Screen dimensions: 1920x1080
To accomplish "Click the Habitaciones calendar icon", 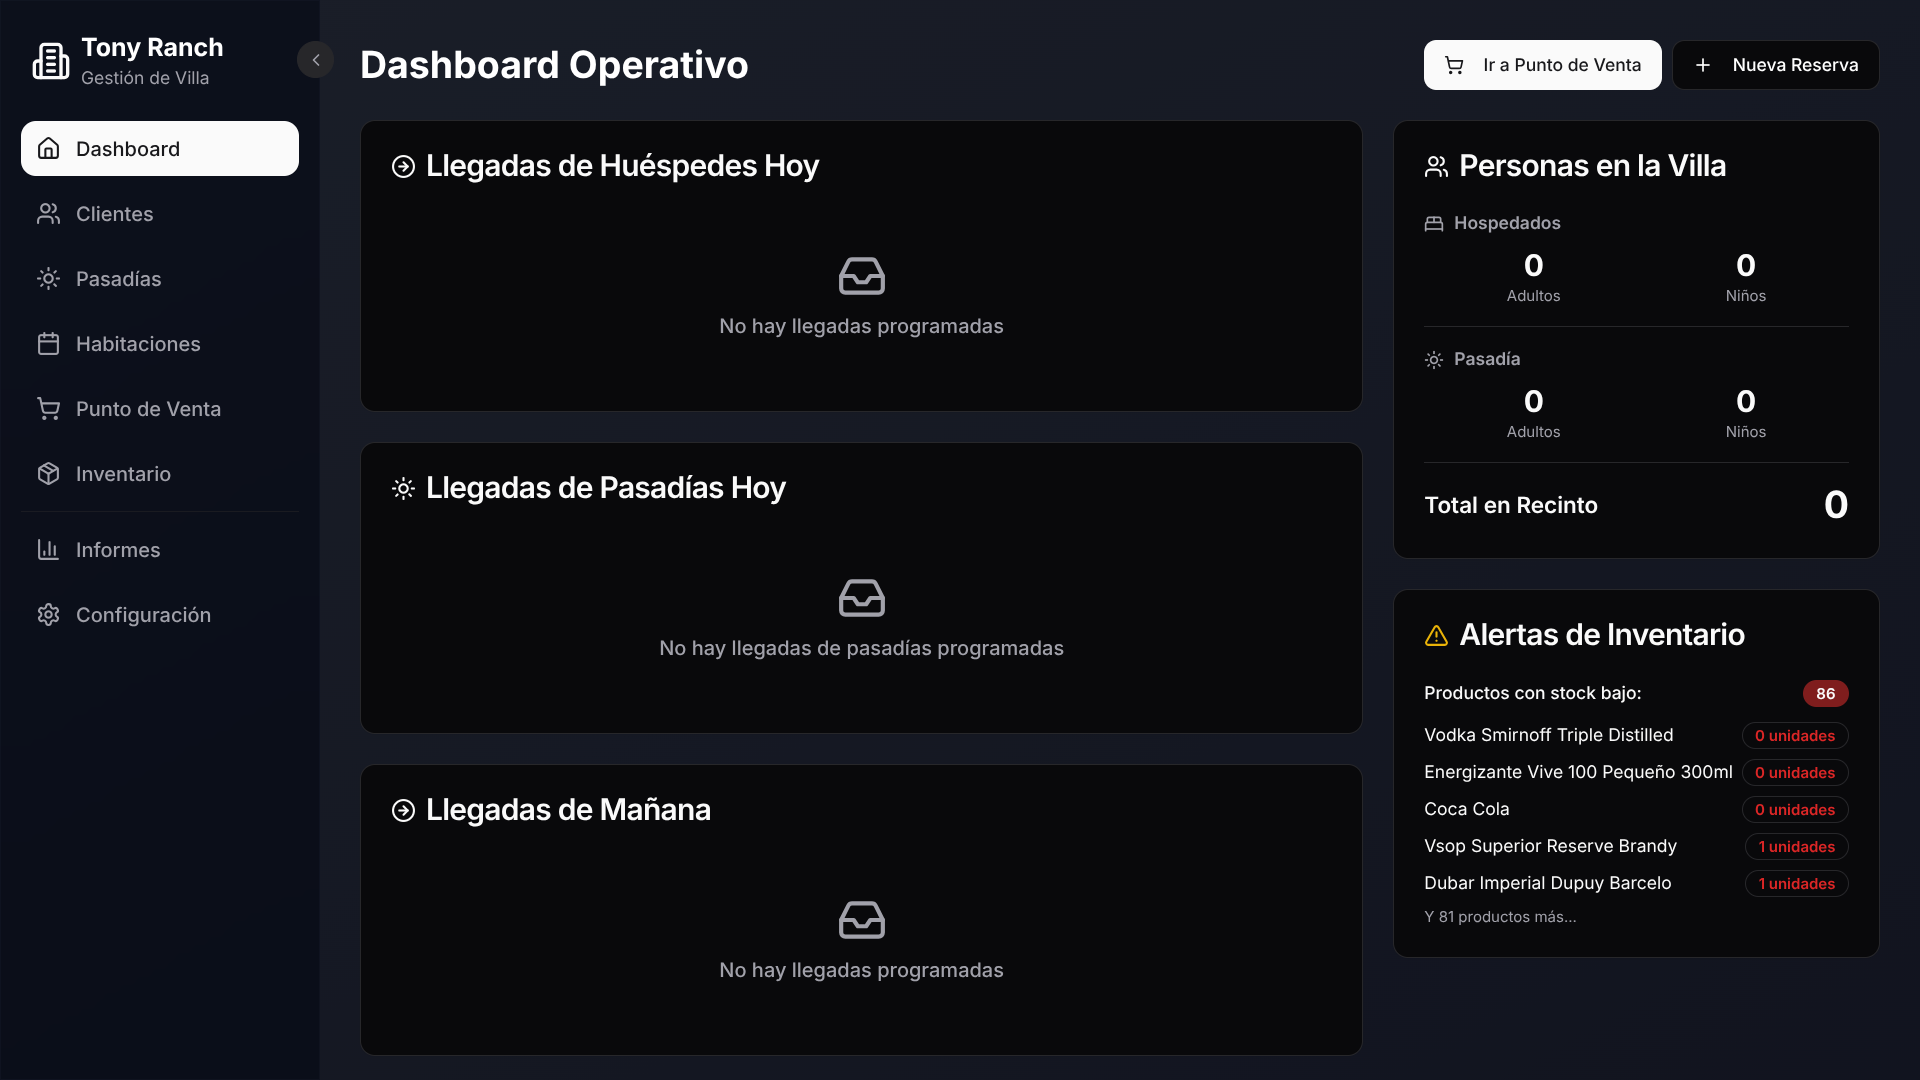I will 48,344.
